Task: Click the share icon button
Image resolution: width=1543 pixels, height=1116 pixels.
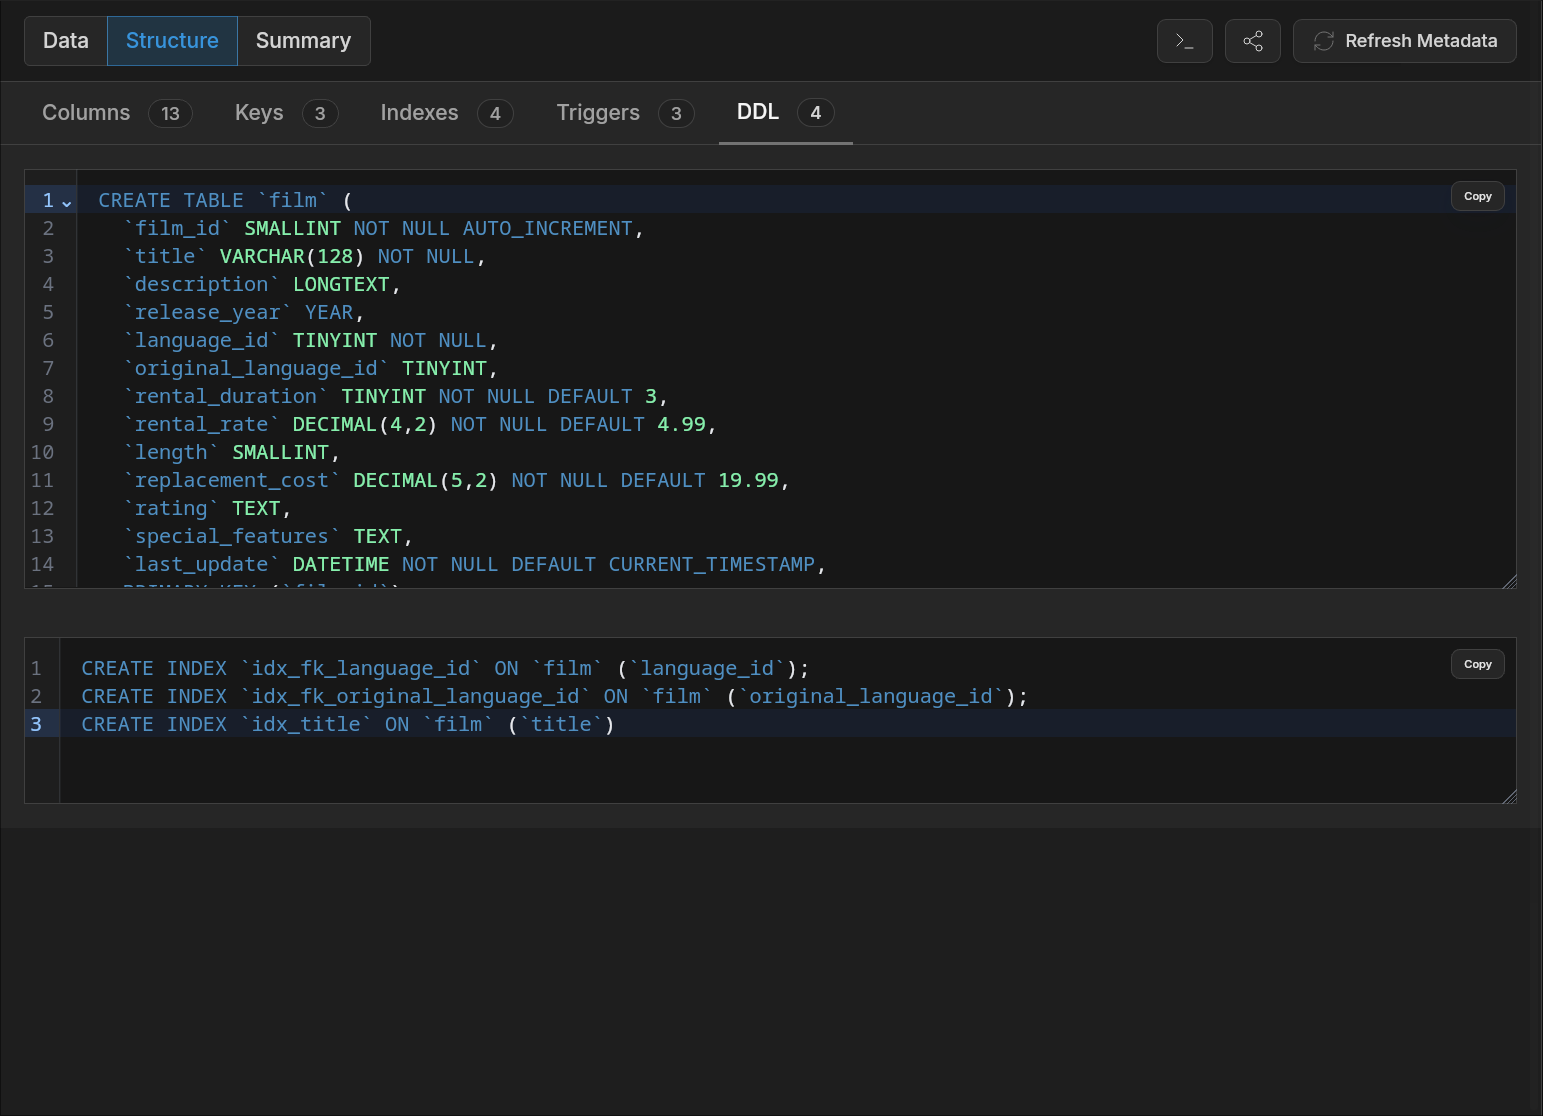Action: 1252,41
